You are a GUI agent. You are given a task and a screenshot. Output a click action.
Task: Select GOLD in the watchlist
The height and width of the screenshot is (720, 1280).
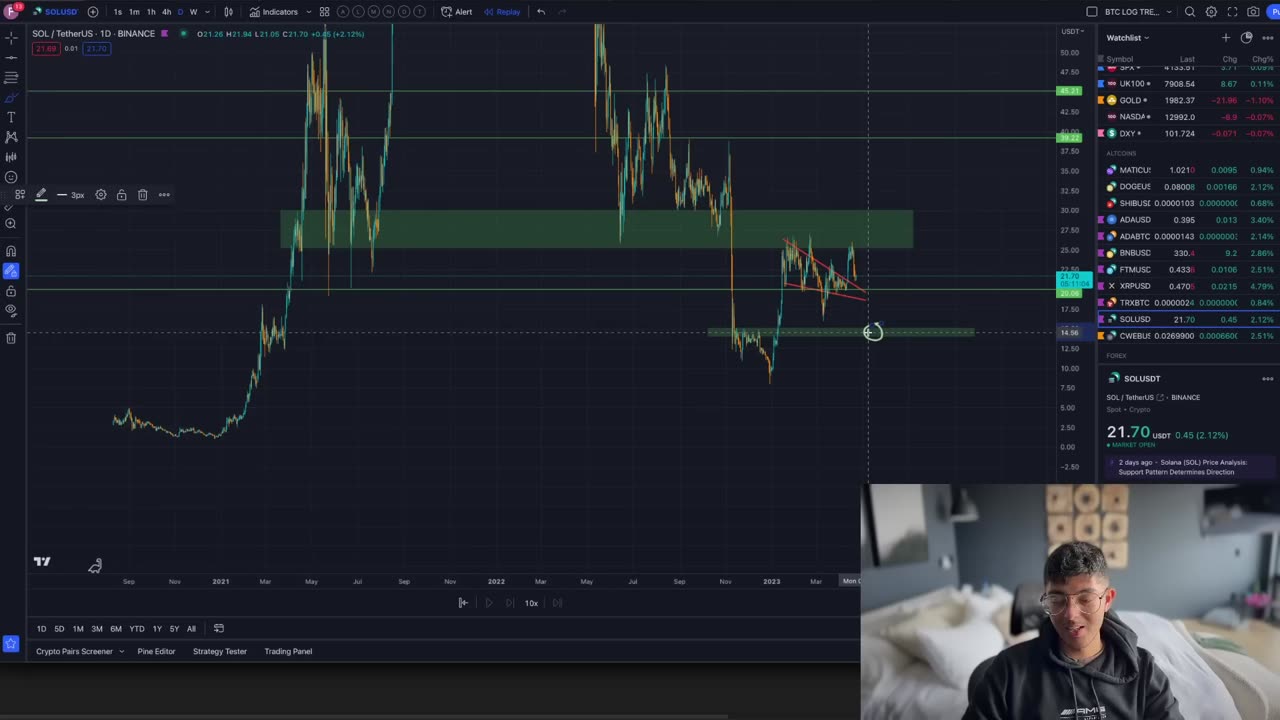tap(1188, 100)
